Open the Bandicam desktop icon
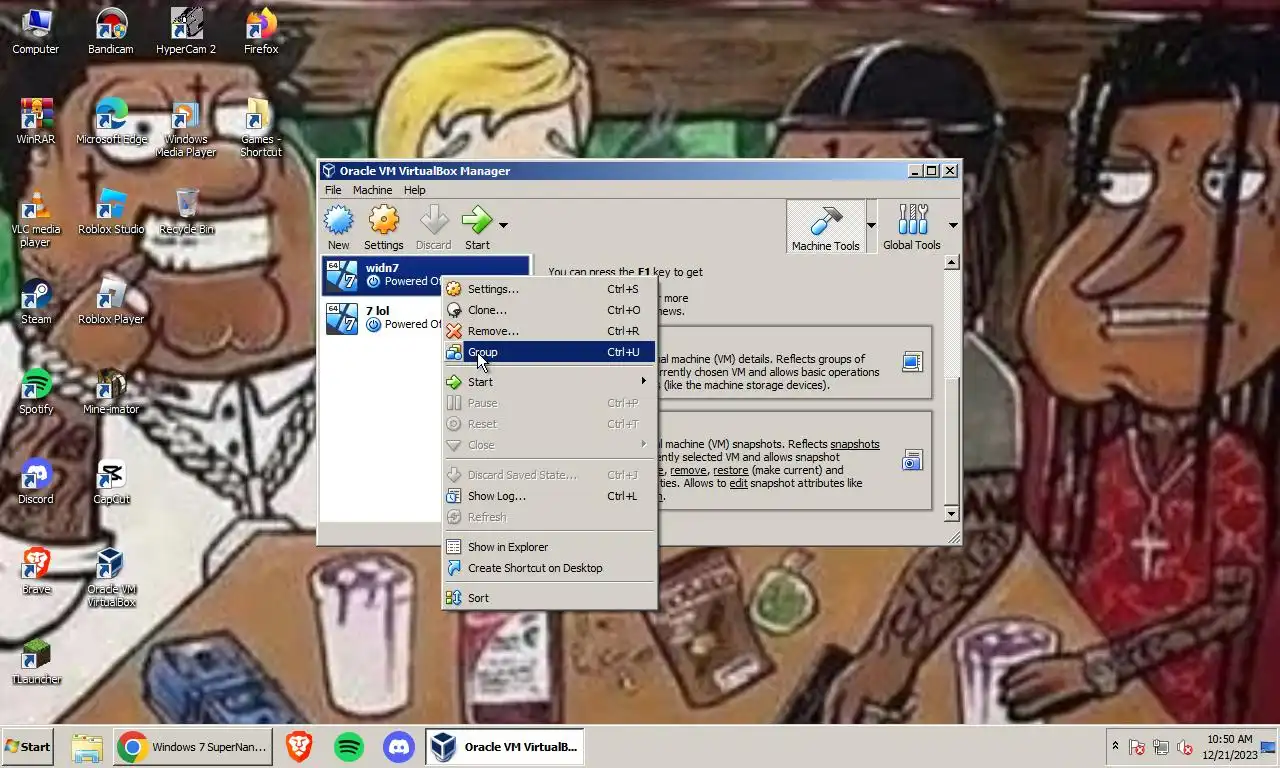This screenshot has height=768, width=1280. click(x=111, y=31)
